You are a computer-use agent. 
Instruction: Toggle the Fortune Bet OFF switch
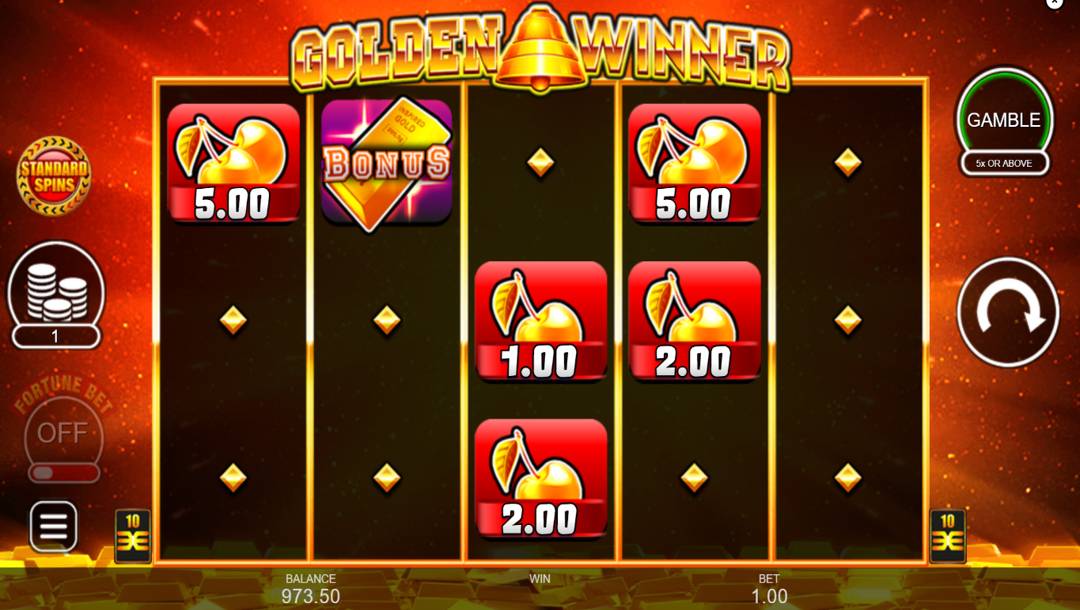click(63, 433)
